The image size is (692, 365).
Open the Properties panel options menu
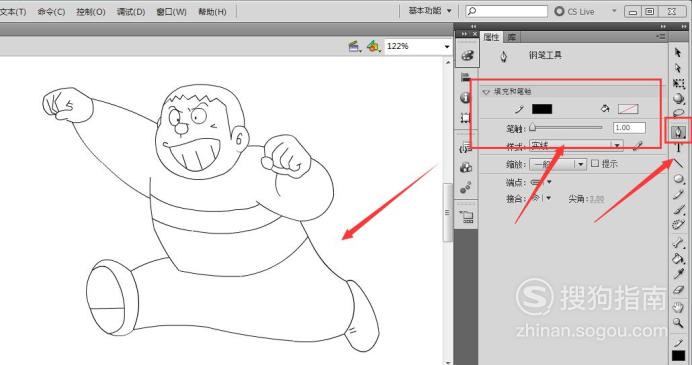[661, 37]
